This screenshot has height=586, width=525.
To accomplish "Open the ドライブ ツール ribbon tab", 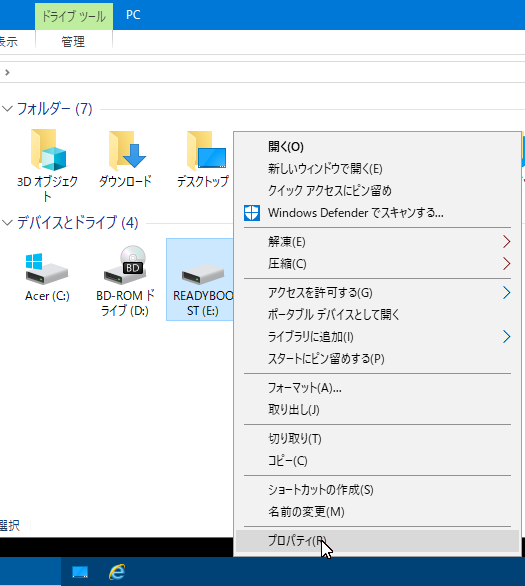I will click(x=74, y=16).
